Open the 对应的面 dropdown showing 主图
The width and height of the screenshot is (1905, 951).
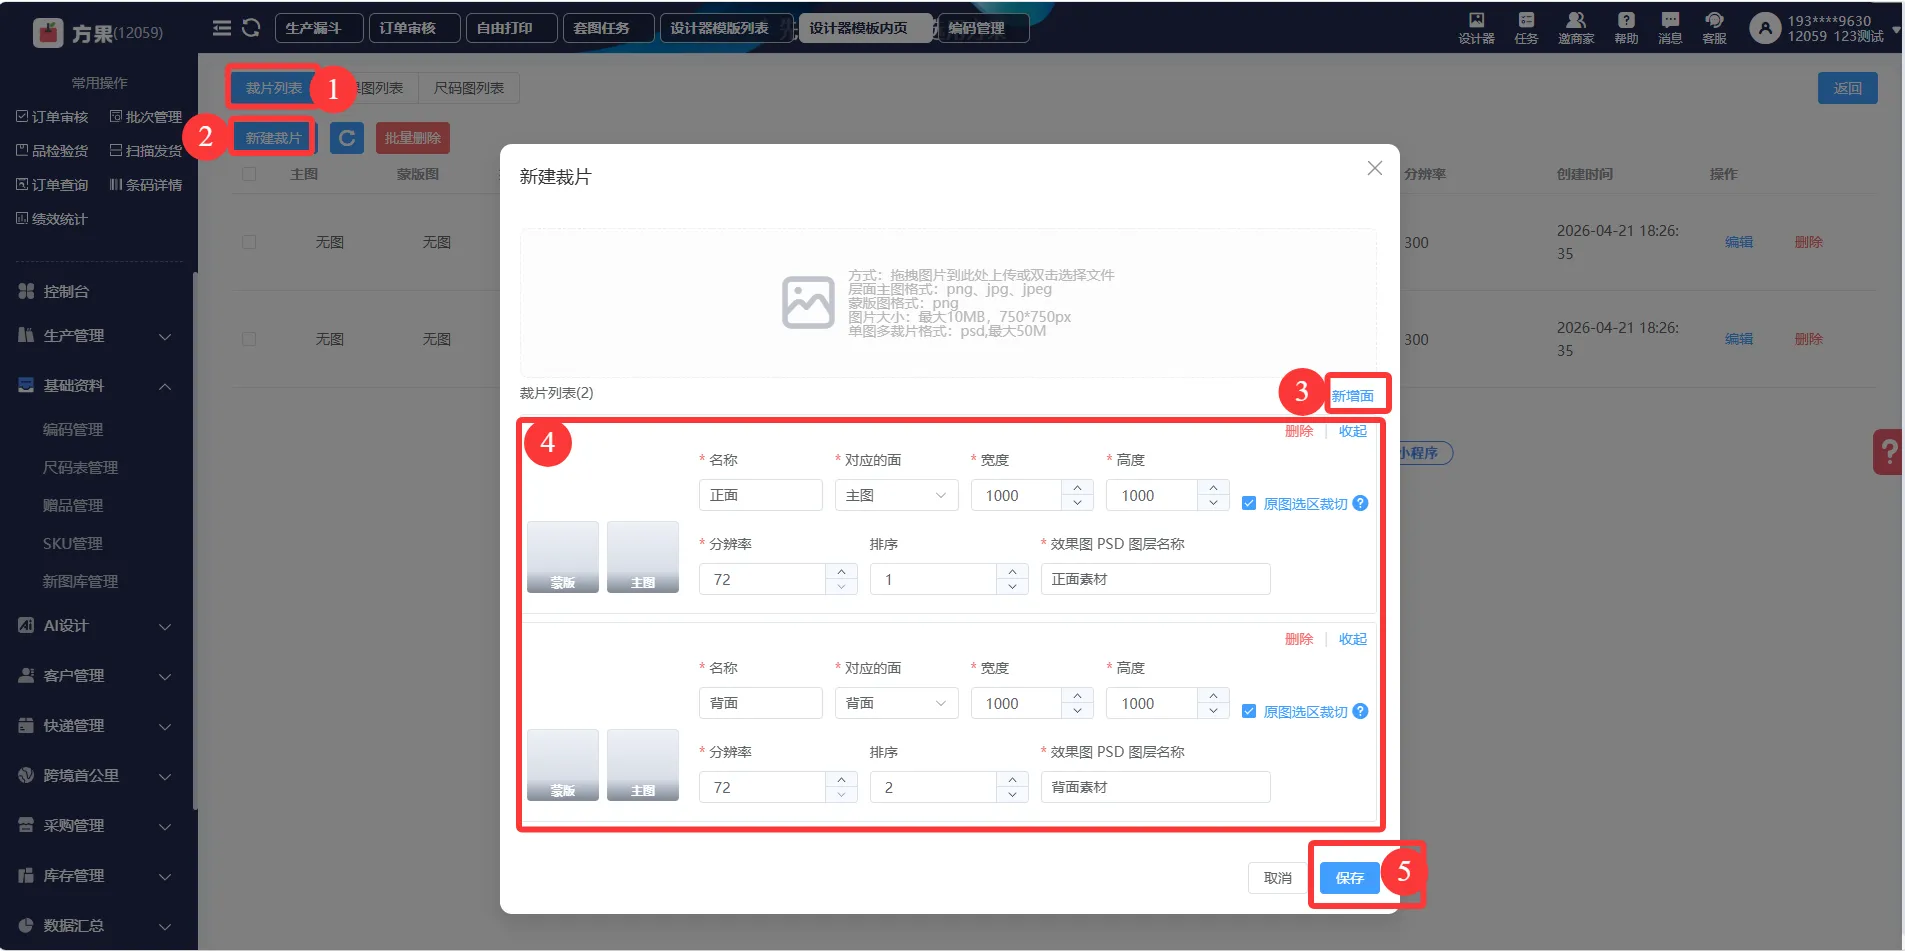[x=896, y=495]
